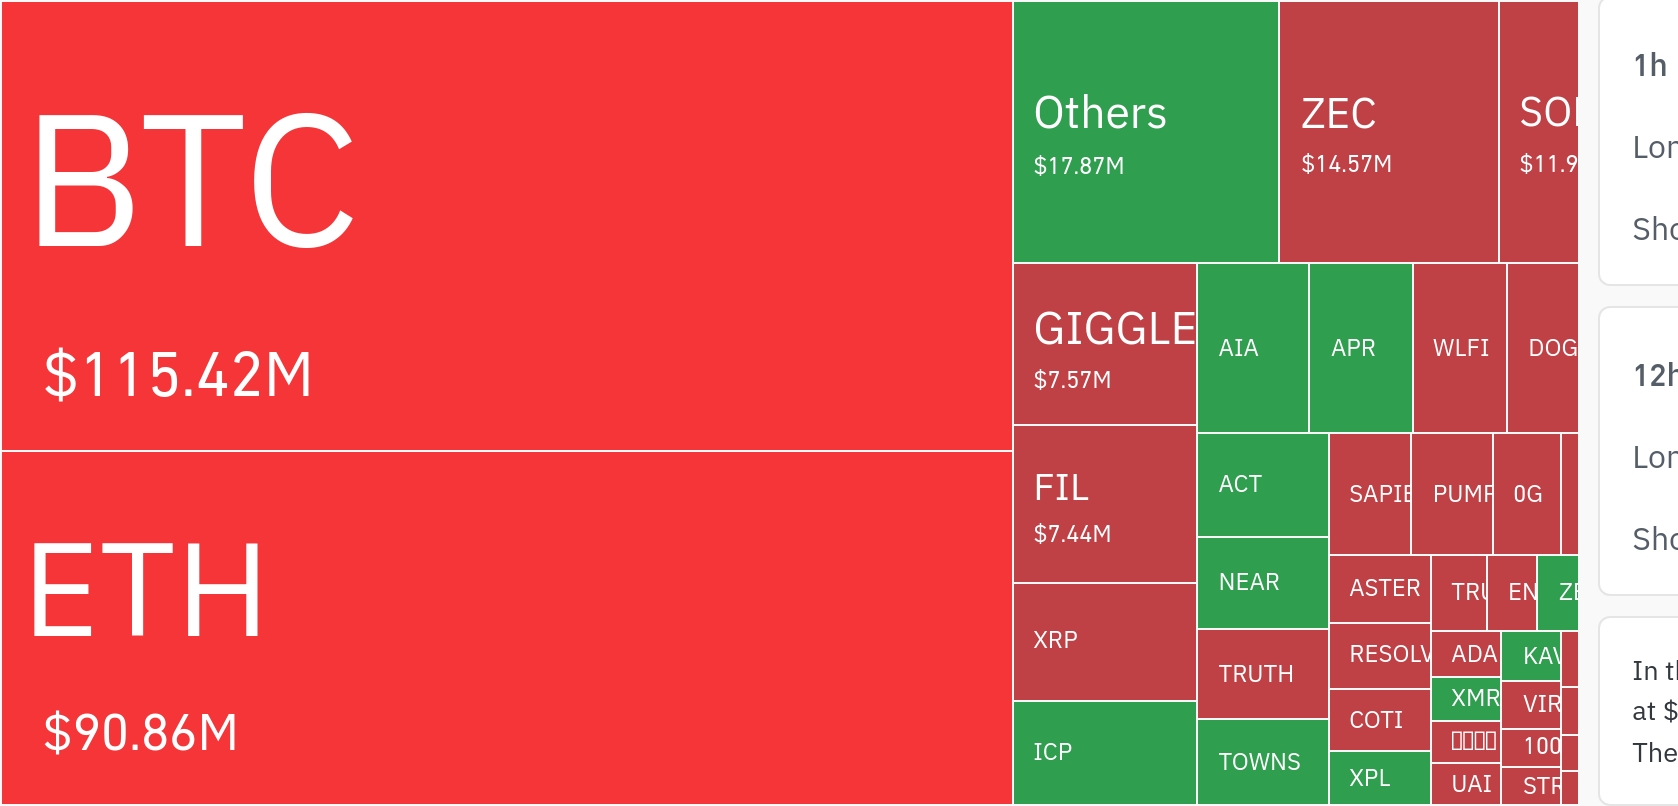Select the green NEAR tile
This screenshot has width=1678, height=806.
pyautogui.click(x=1262, y=583)
